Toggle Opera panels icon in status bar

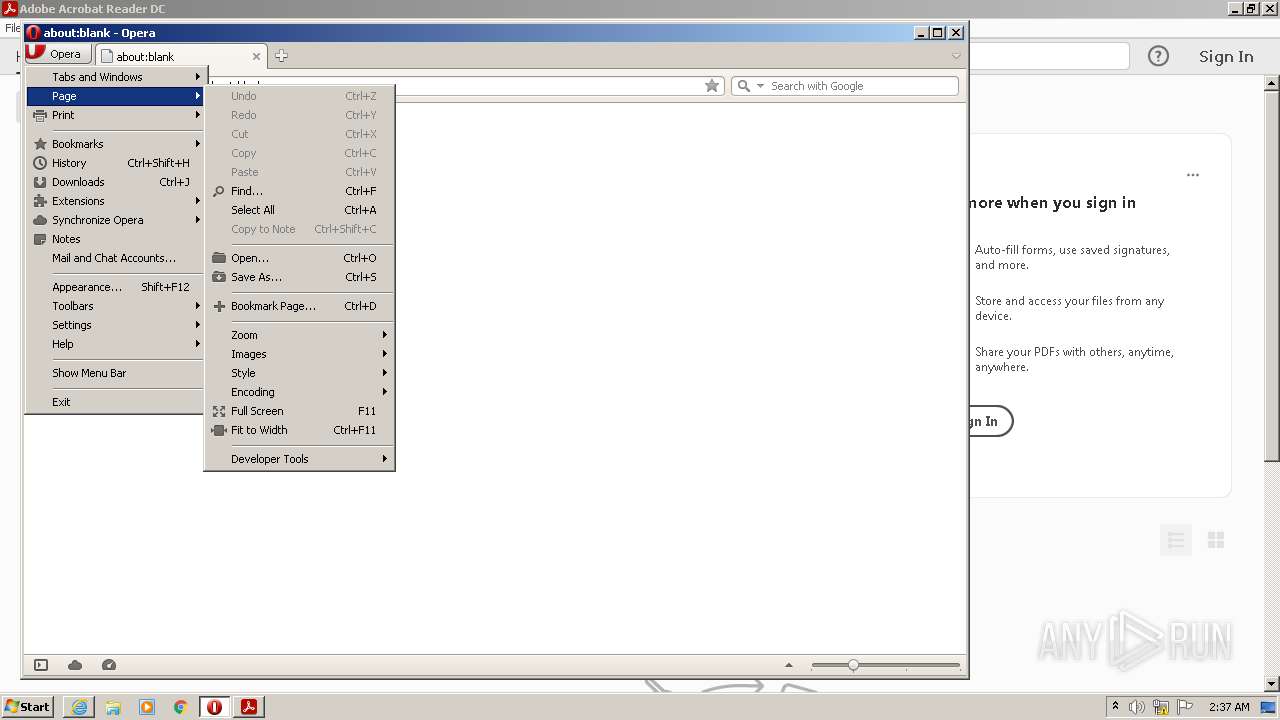coord(41,665)
